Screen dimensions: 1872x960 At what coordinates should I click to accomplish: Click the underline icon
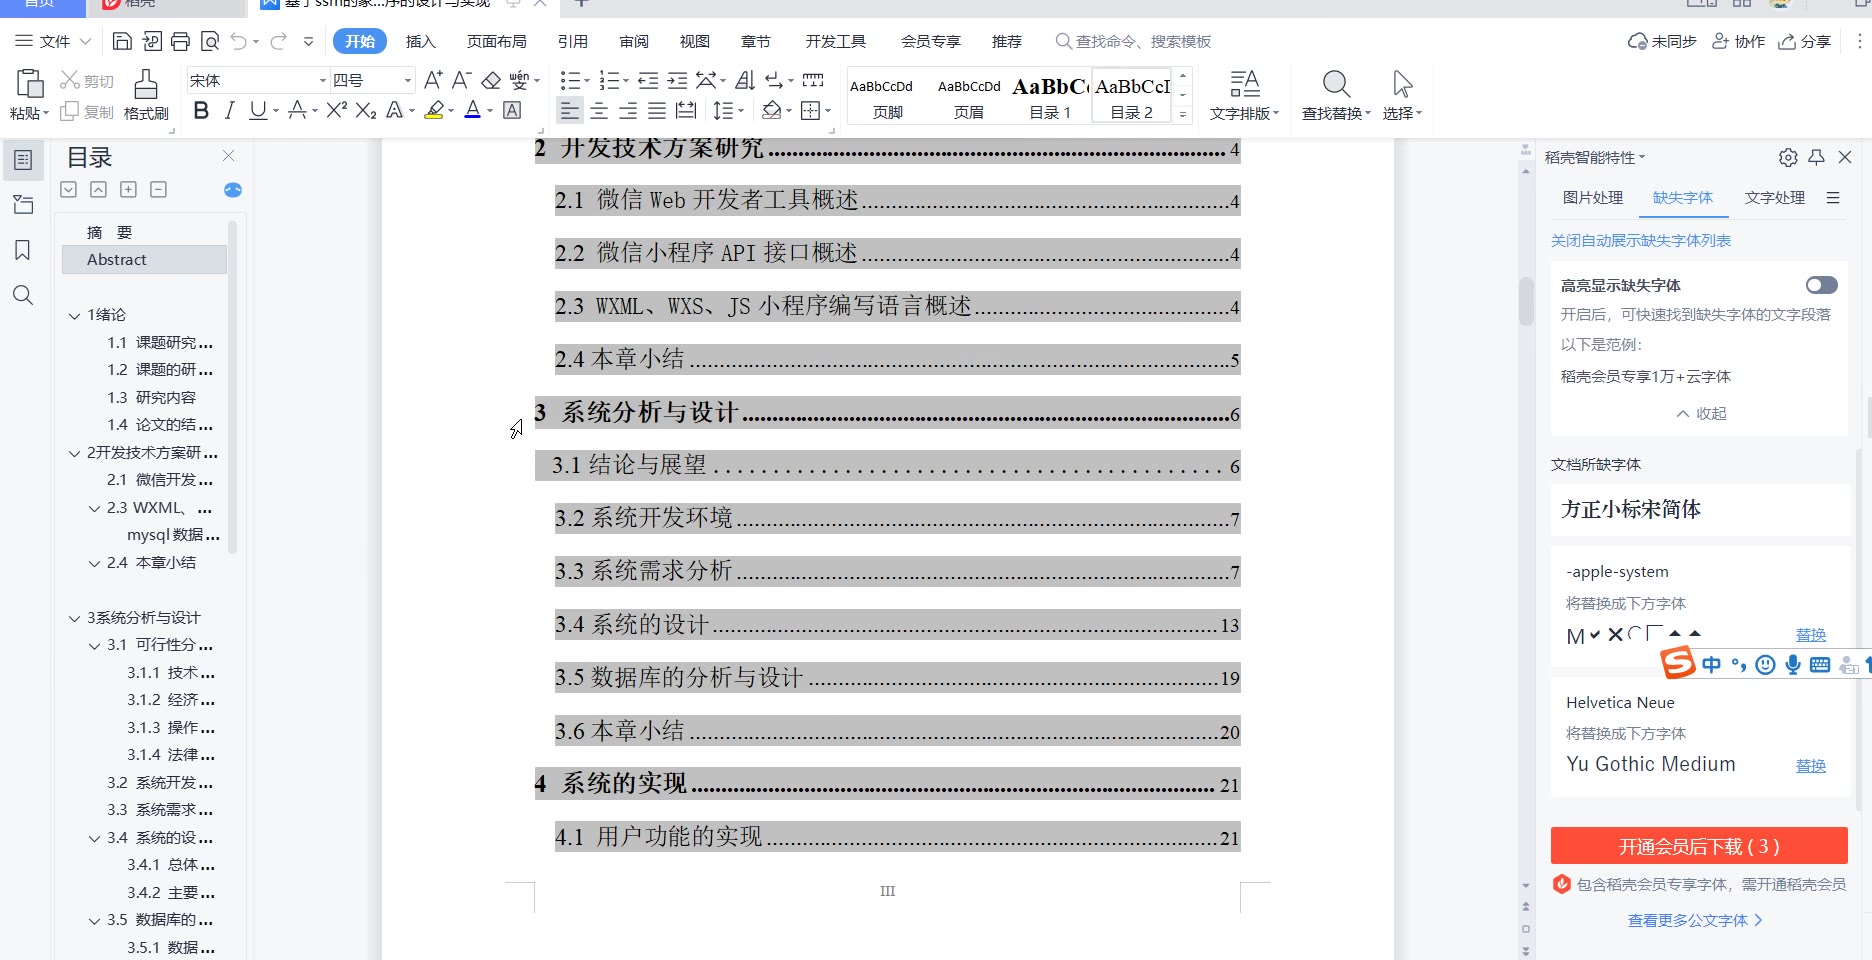(x=258, y=111)
